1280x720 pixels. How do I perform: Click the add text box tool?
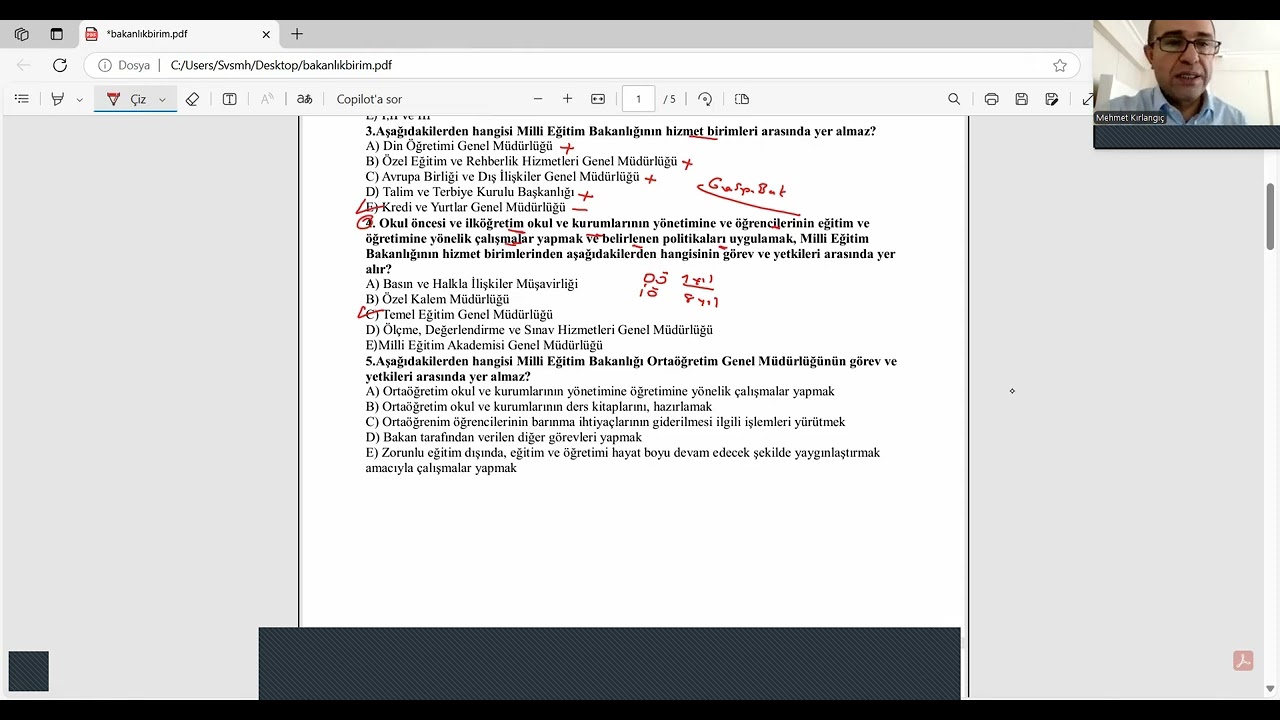pos(229,99)
